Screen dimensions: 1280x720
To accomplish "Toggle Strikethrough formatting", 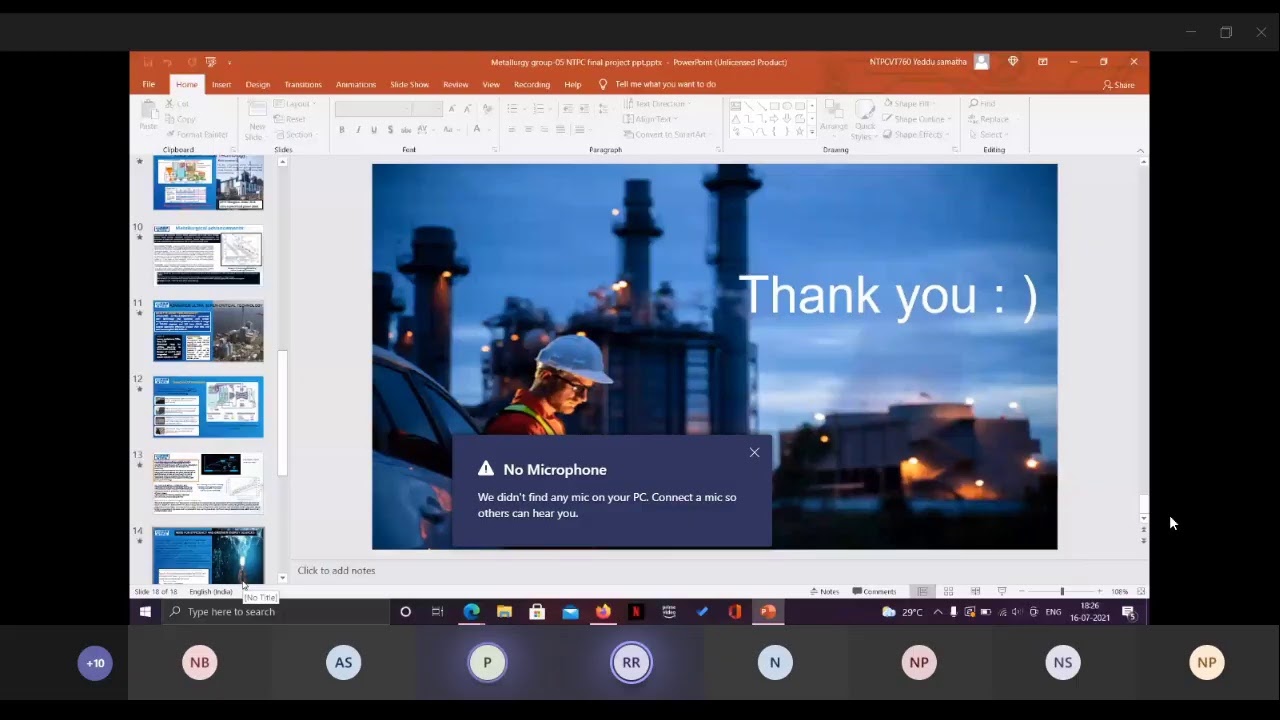I will pyautogui.click(x=406, y=130).
